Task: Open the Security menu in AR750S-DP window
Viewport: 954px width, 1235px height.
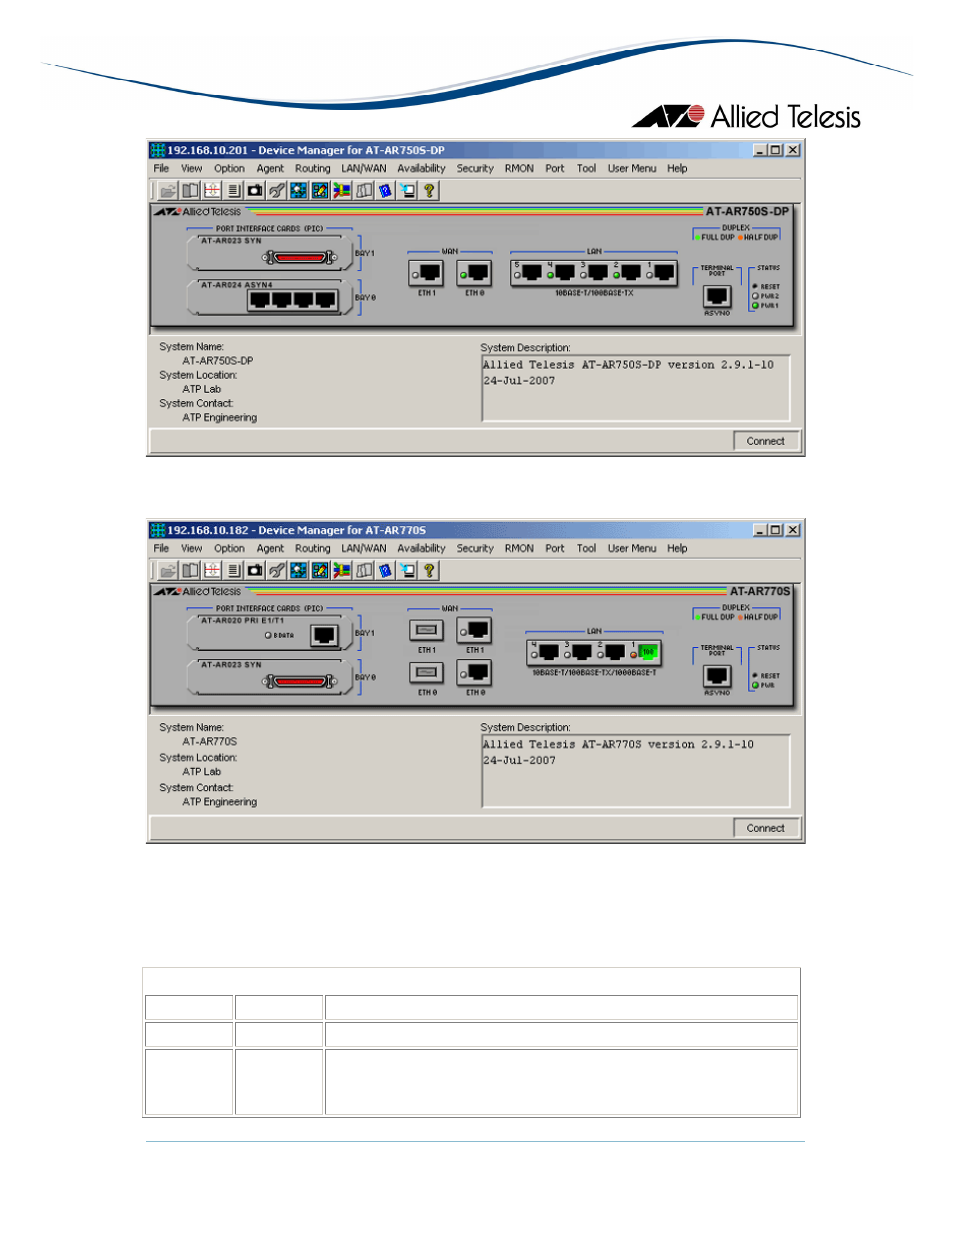Action: (x=475, y=168)
